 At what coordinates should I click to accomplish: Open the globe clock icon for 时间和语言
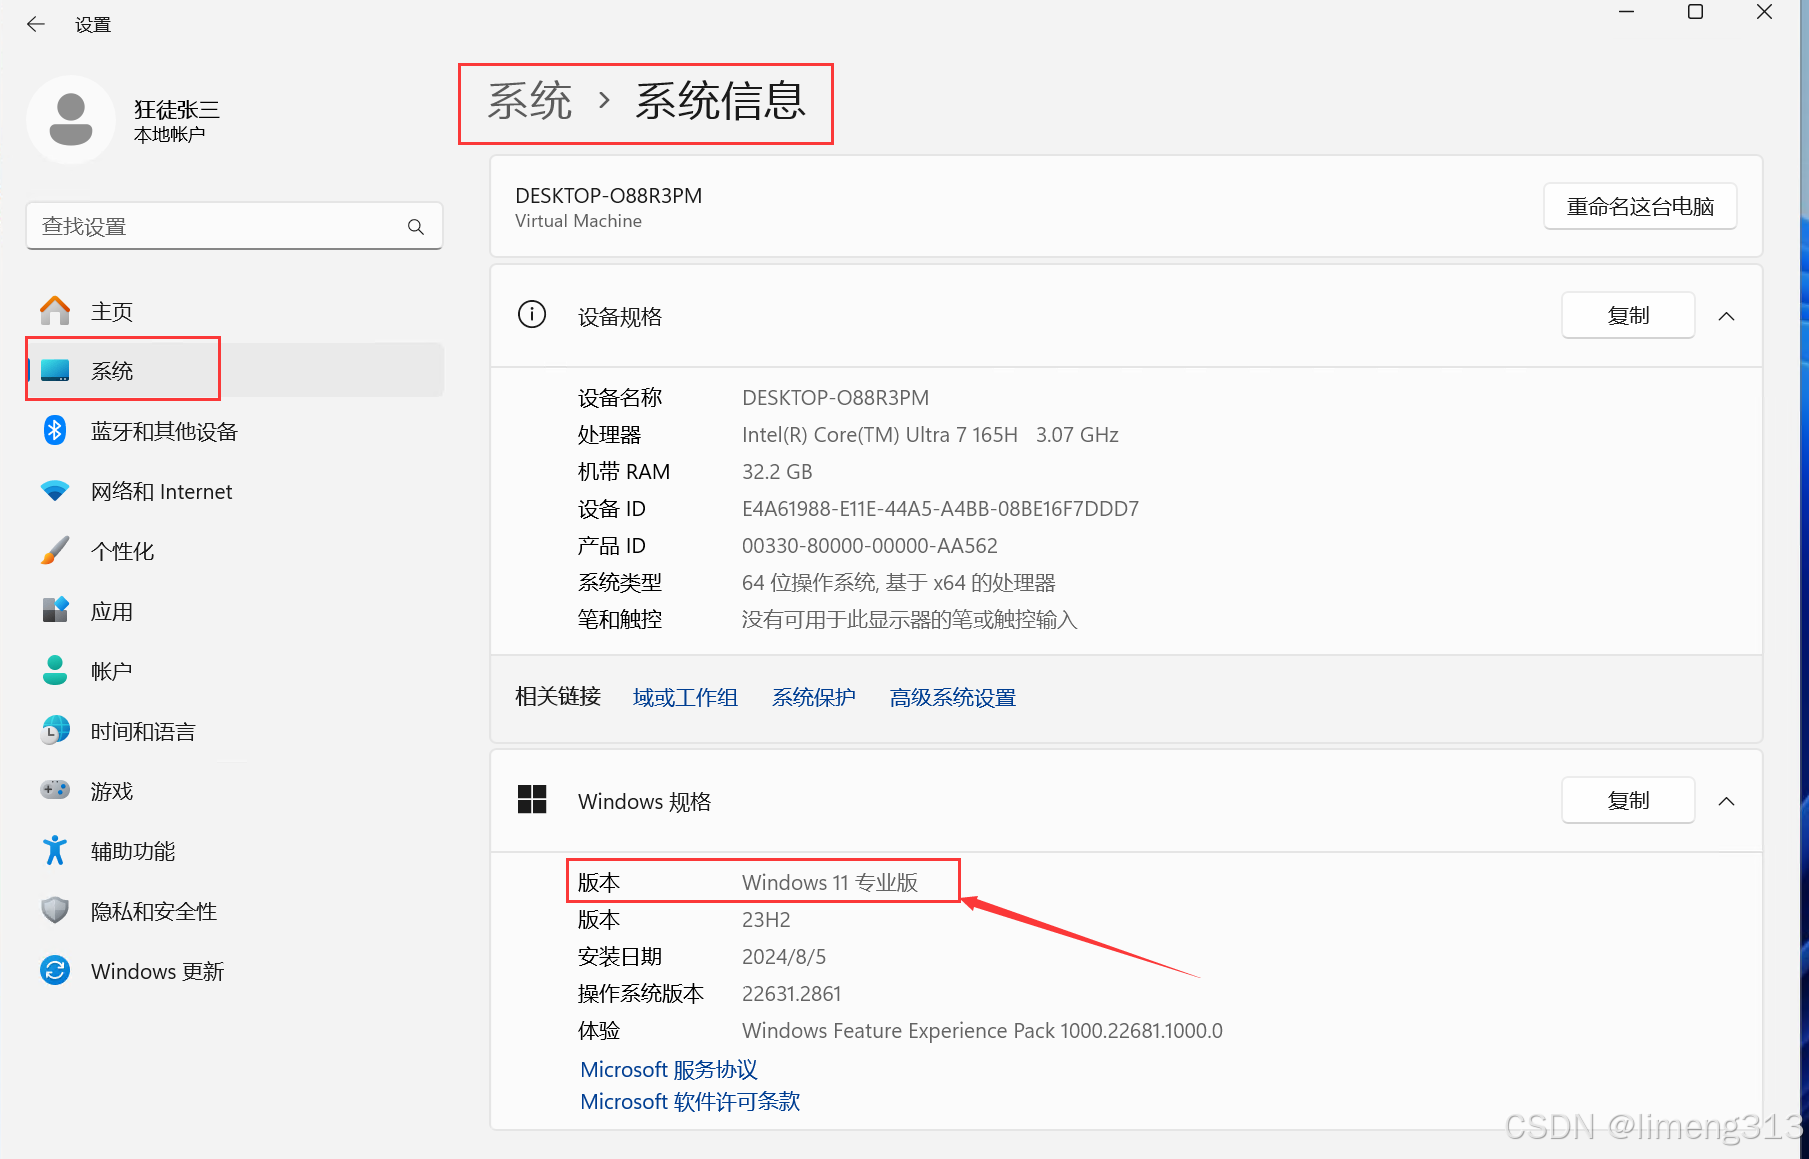55,730
